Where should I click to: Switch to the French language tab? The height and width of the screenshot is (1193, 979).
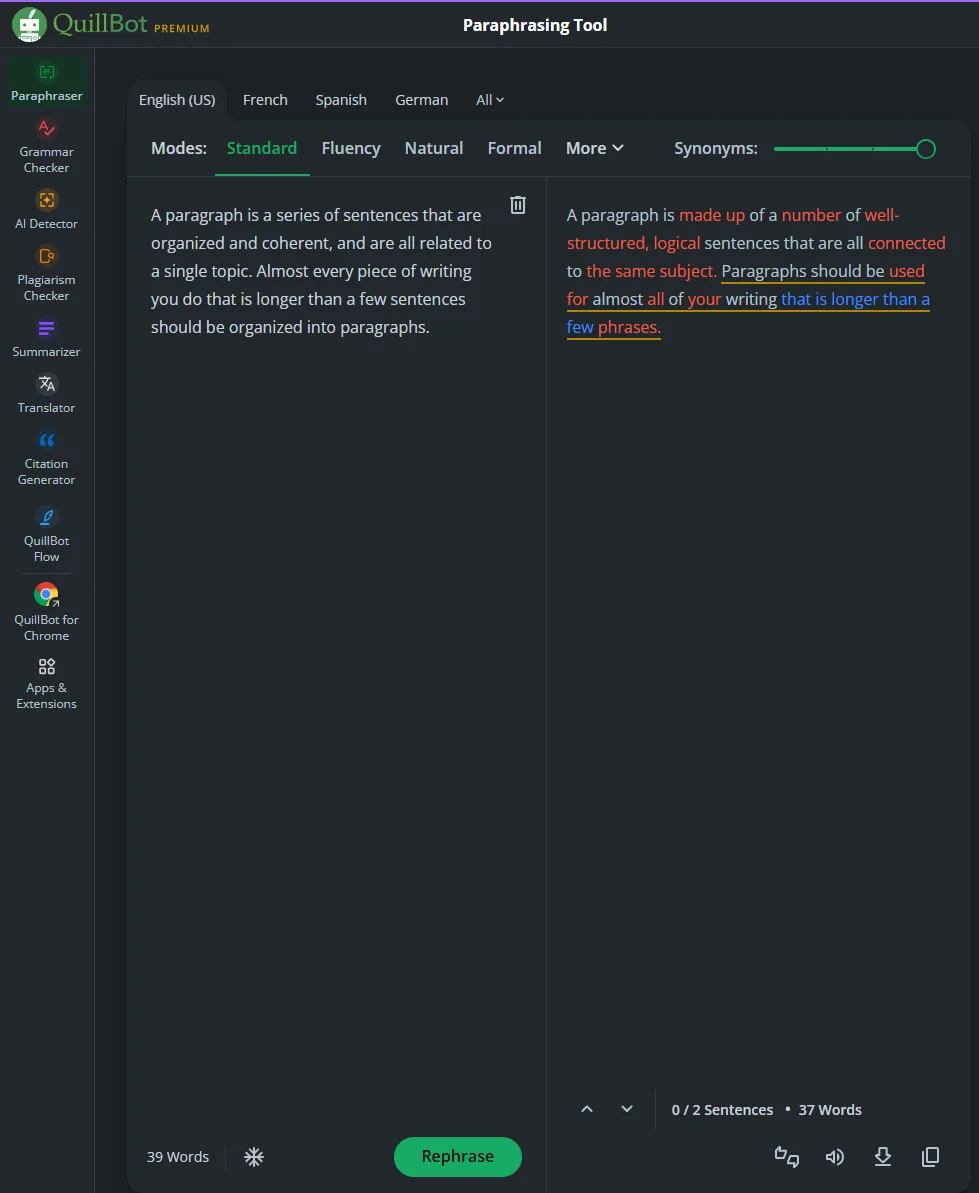click(x=265, y=100)
